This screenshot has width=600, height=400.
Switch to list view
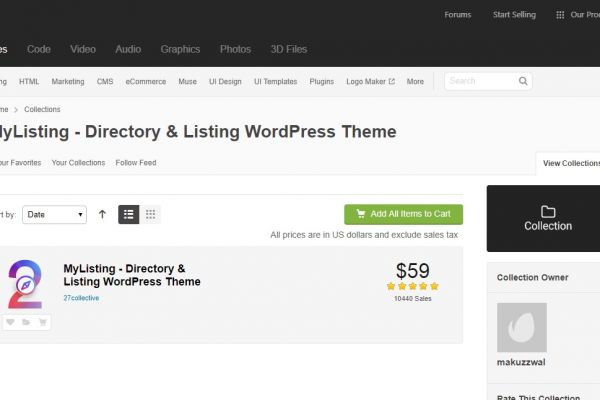tap(129, 214)
